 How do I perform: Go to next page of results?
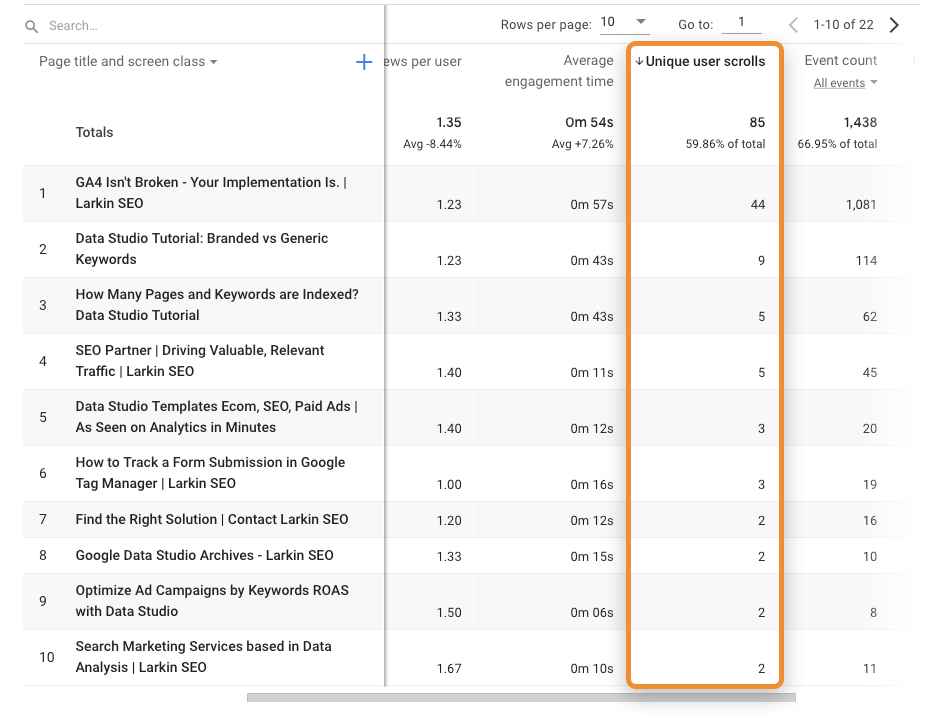[x=894, y=25]
